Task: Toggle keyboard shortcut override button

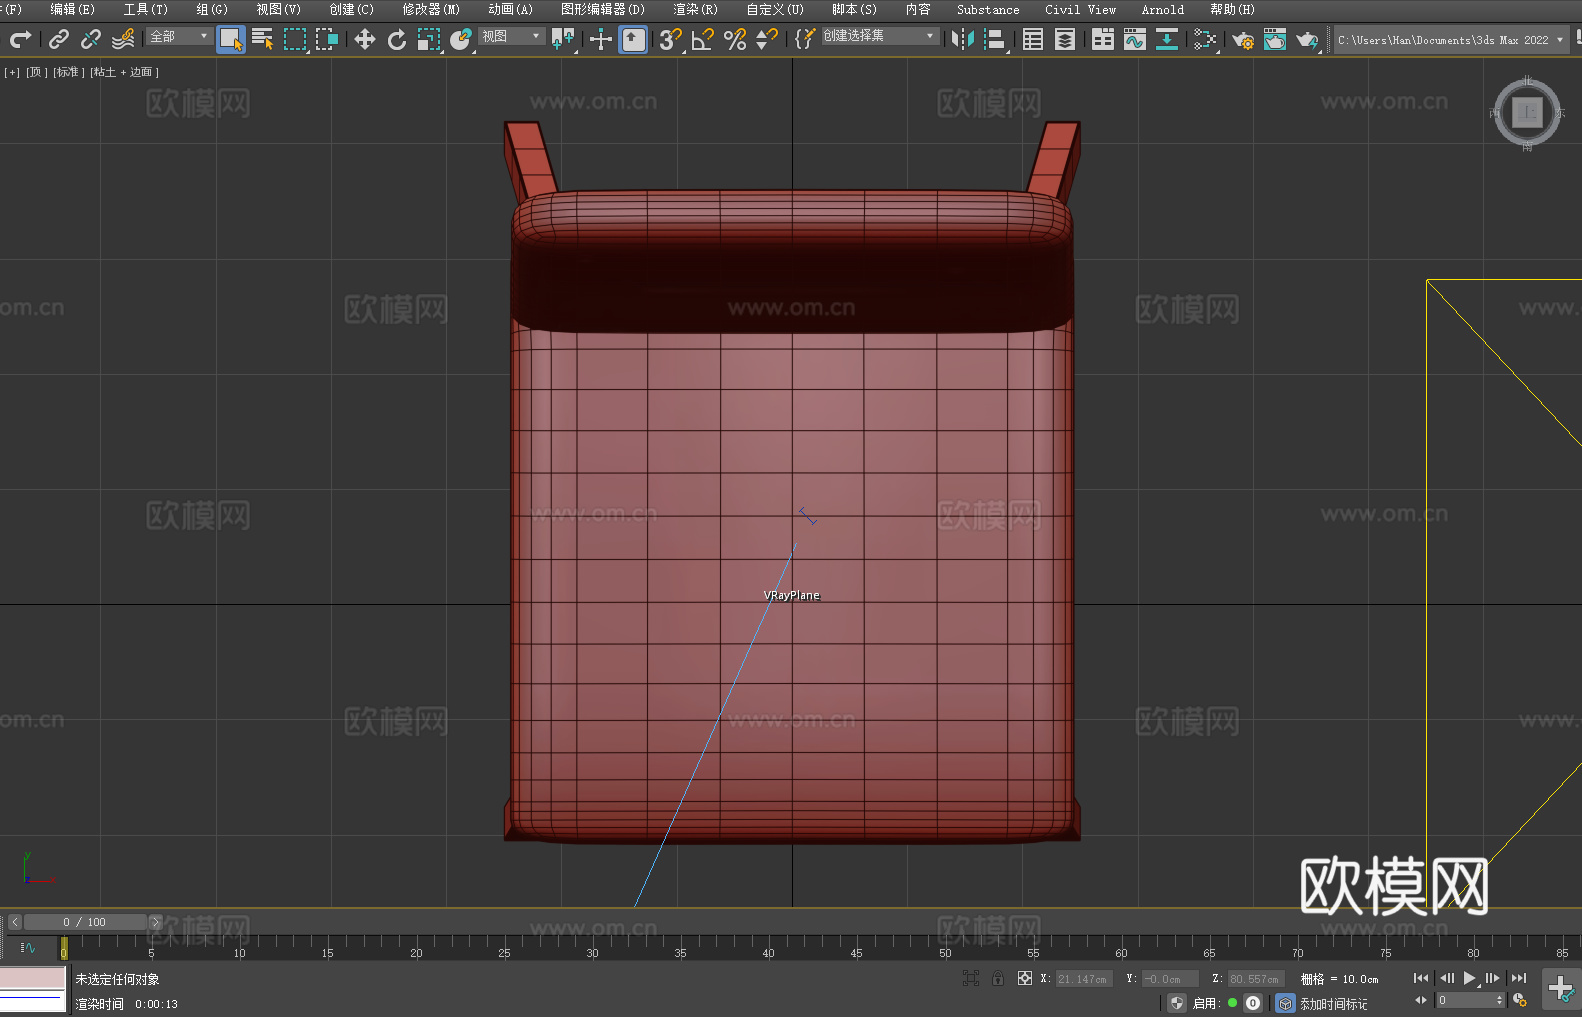Action: [634, 39]
